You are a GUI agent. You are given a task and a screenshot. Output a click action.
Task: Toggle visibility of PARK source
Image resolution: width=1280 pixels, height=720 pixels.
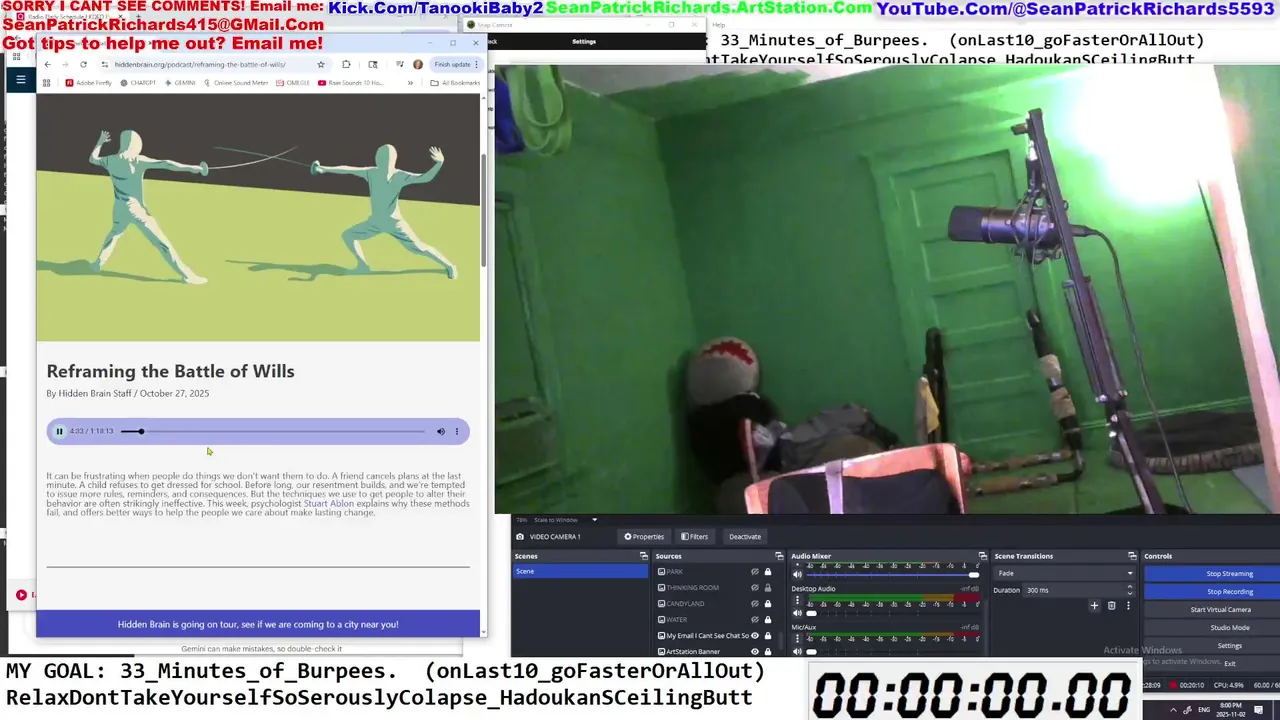pyautogui.click(x=755, y=572)
